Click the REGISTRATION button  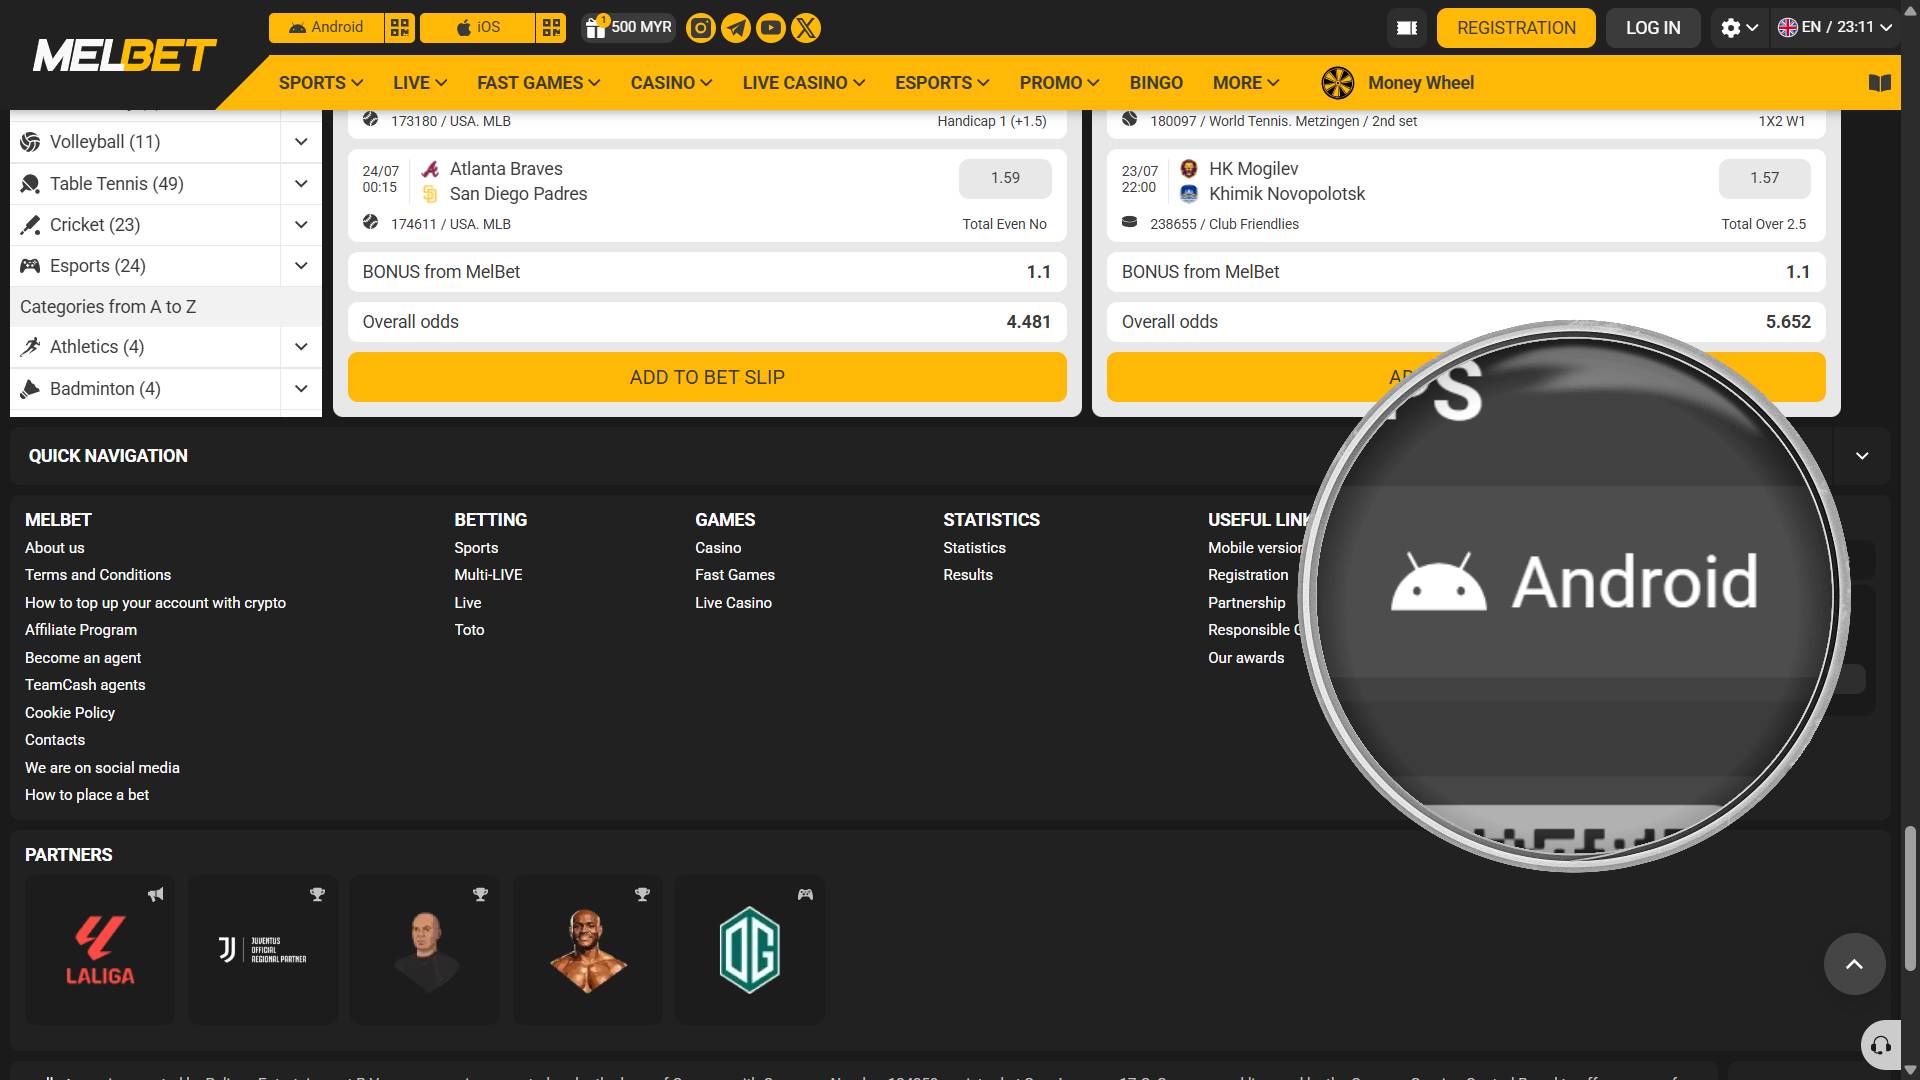click(x=1516, y=28)
